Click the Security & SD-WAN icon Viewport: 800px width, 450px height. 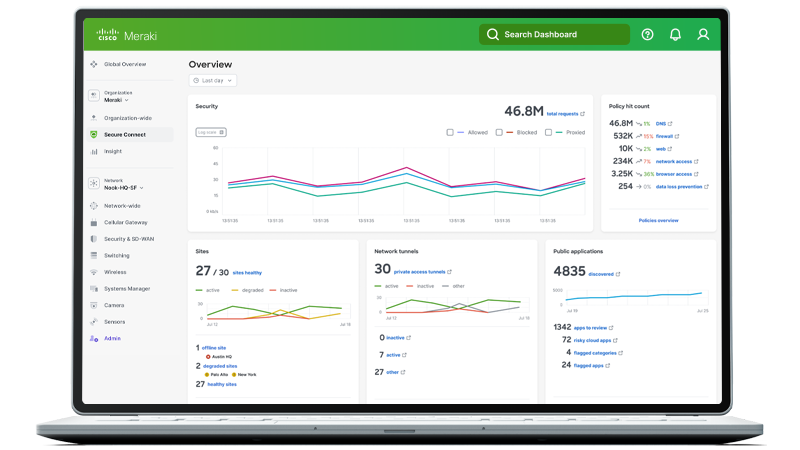click(x=93, y=239)
